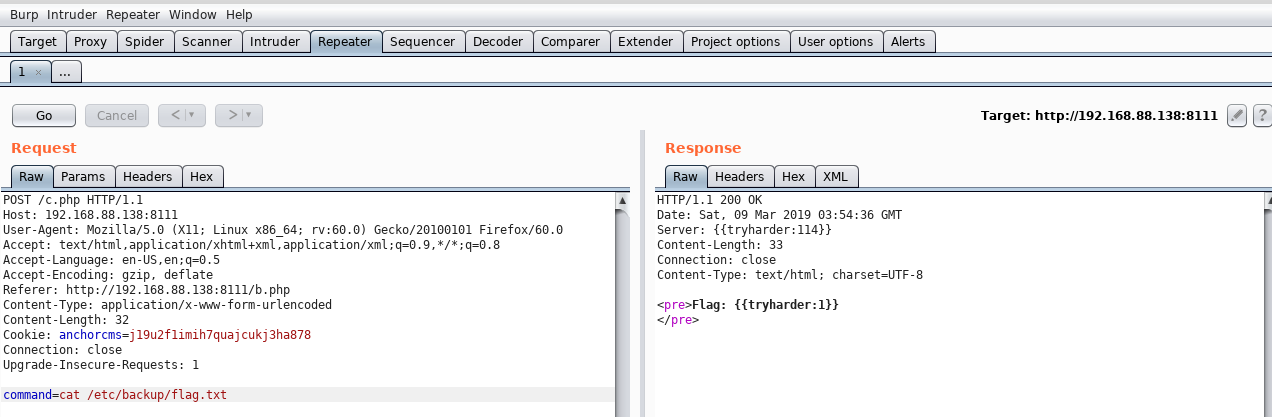The width and height of the screenshot is (1272, 417).
Task: Select the response XML tab
Action: coord(835,177)
